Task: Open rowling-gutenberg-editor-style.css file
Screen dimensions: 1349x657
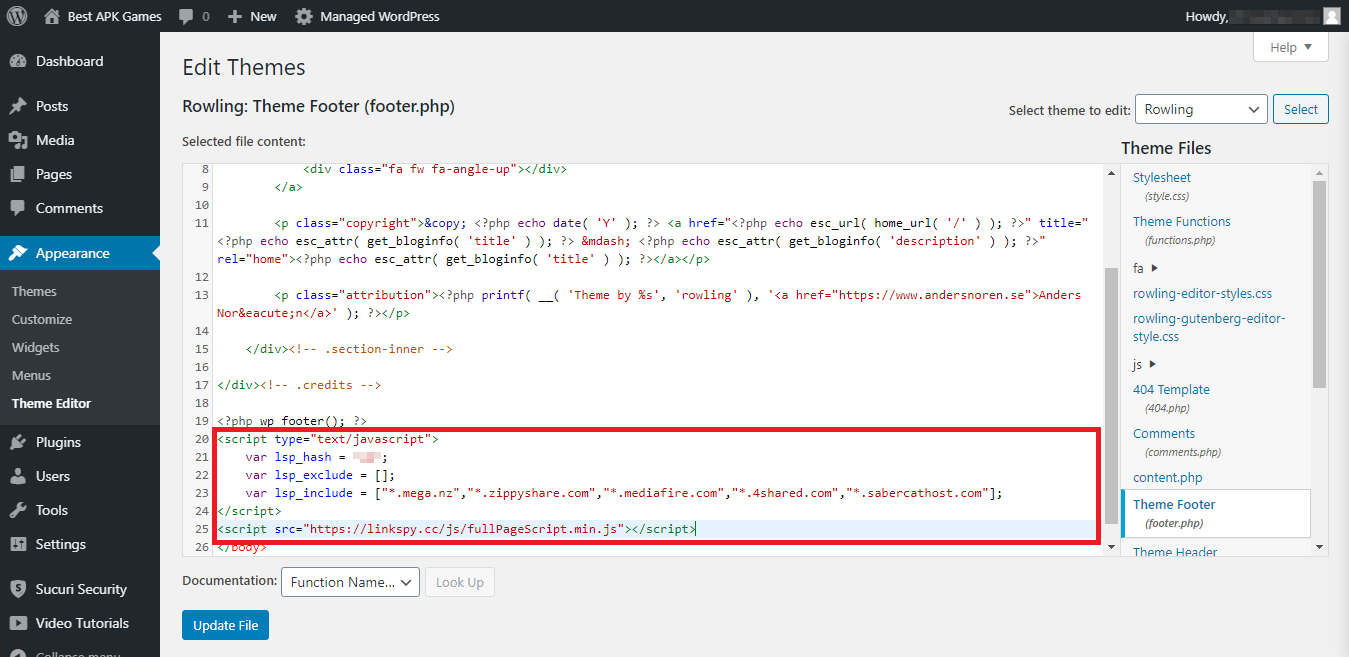Action: coord(1209,327)
